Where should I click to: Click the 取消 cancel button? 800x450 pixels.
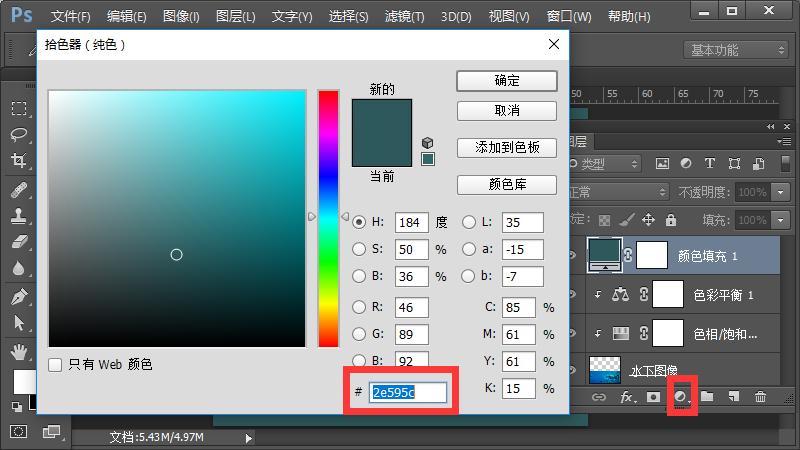point(507,111)
